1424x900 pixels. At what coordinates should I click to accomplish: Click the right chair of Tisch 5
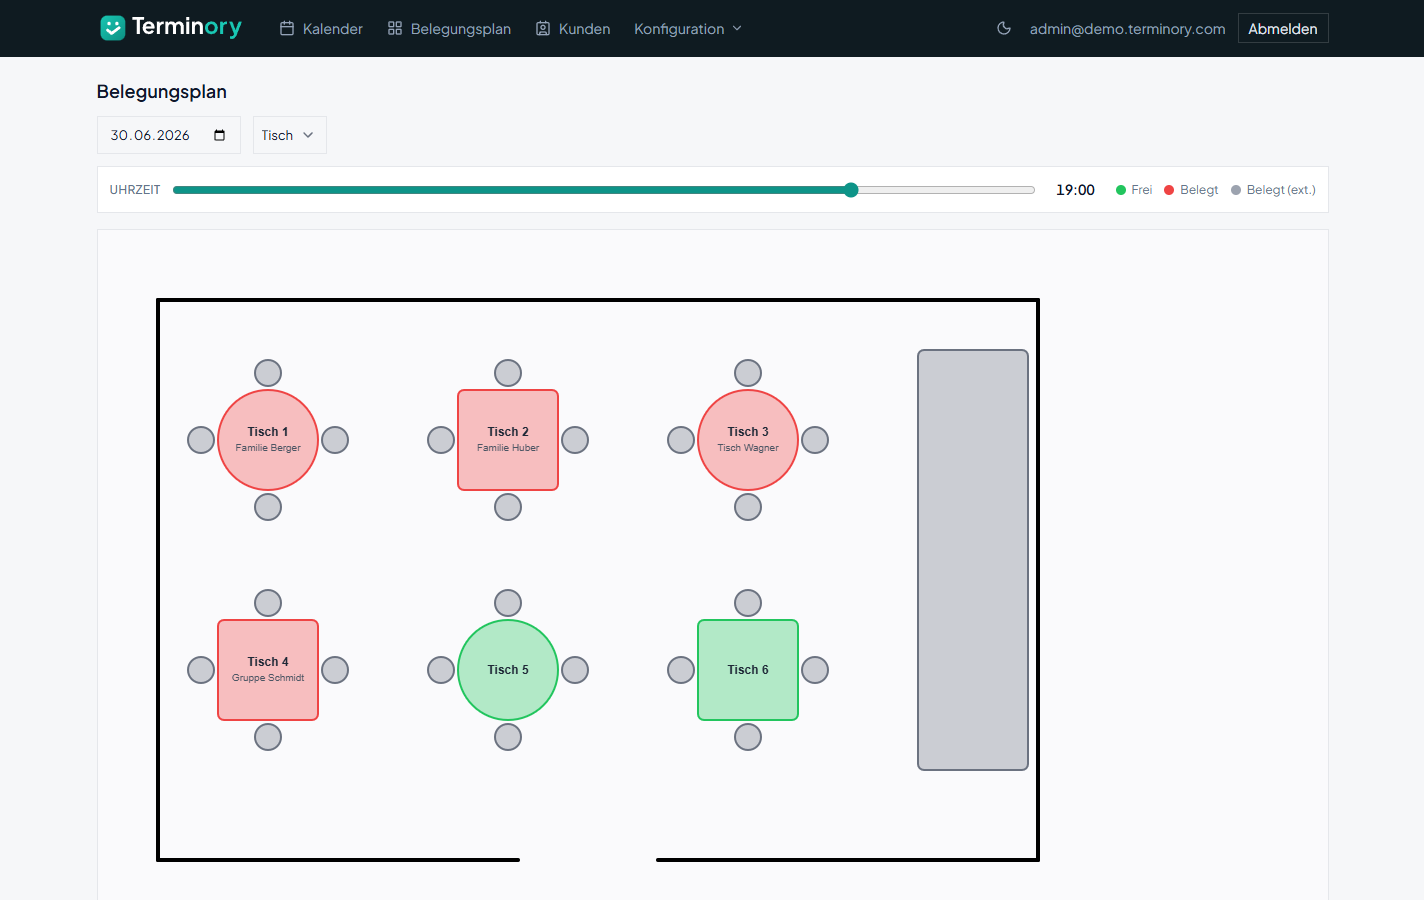coord(575,670)
